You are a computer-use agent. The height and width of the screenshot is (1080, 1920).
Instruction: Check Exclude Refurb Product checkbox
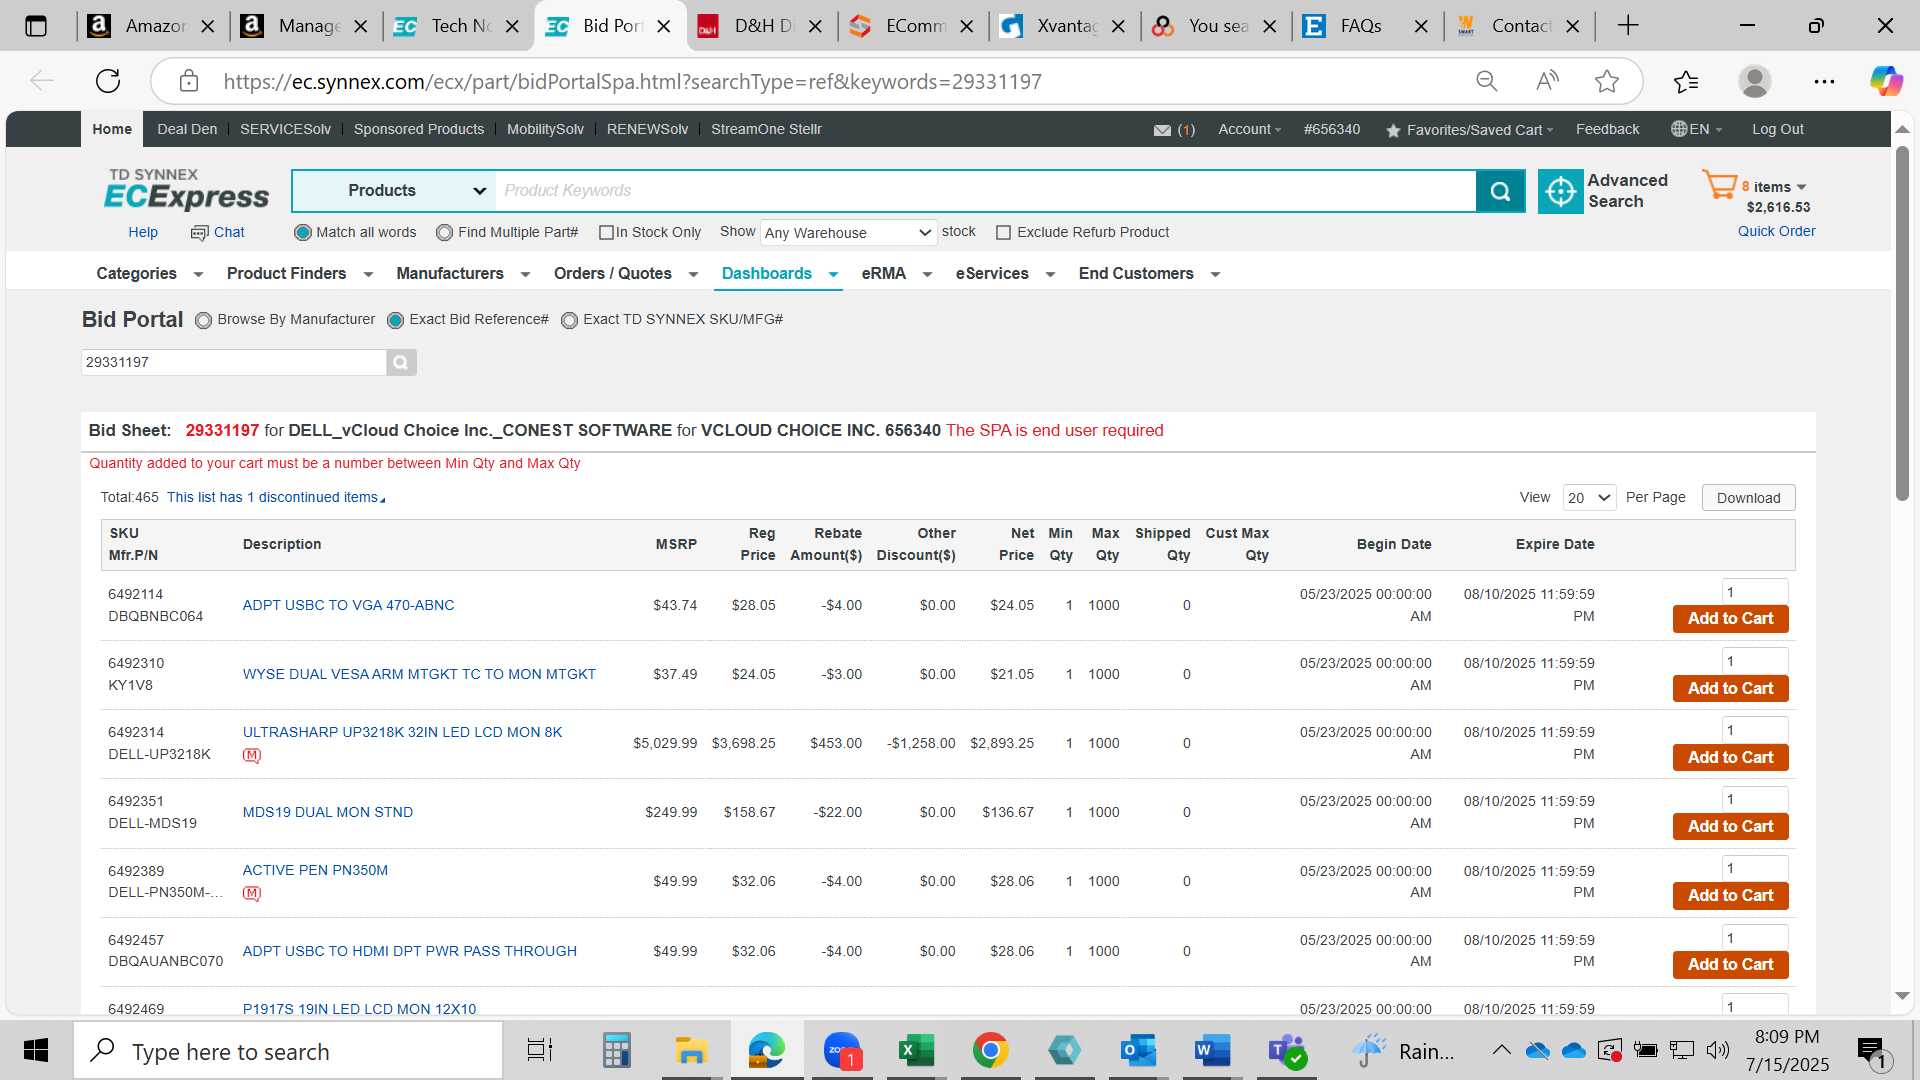[1003, 233]
